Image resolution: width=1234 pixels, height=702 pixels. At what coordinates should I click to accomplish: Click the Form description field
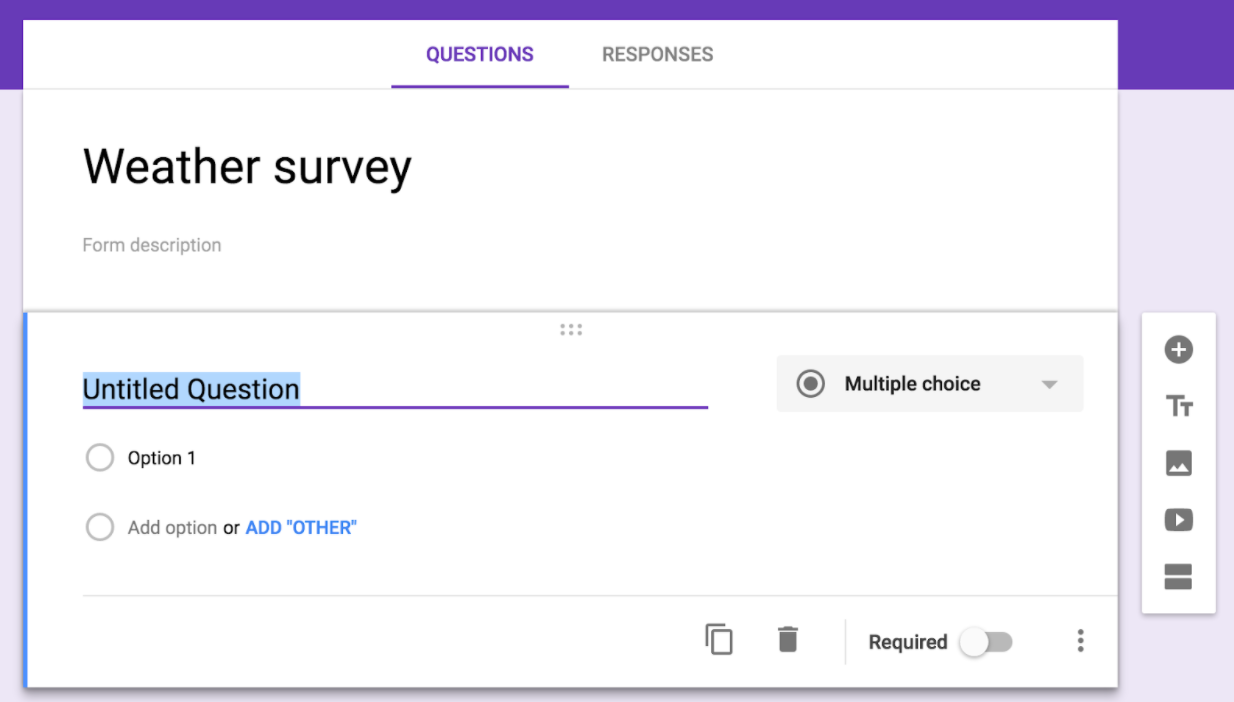152,245
